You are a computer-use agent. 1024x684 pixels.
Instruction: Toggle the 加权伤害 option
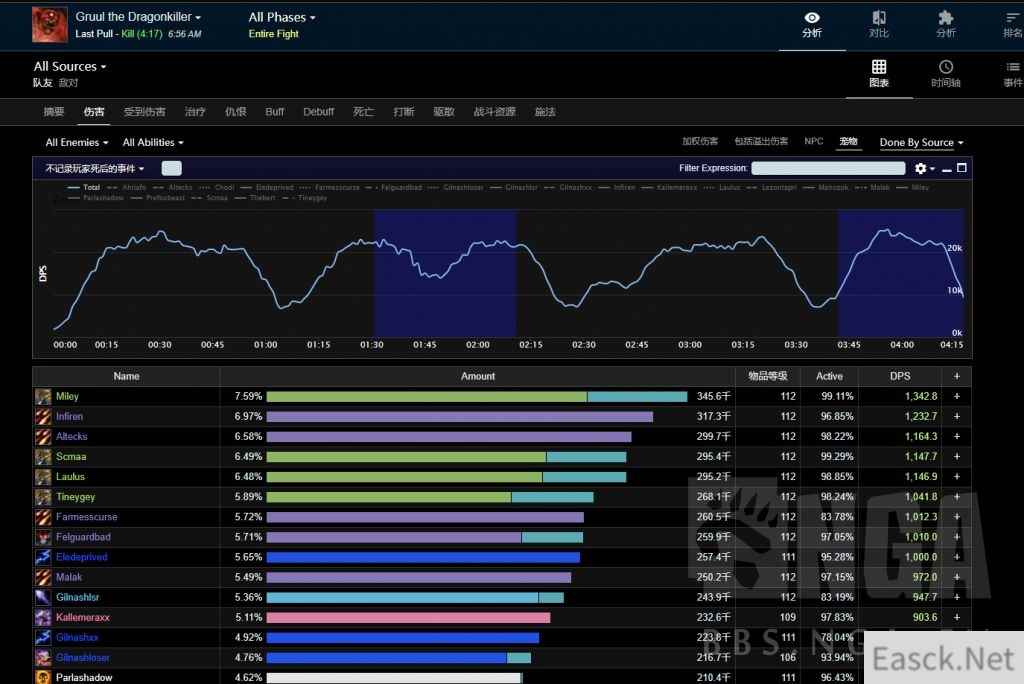click(700, 142)
